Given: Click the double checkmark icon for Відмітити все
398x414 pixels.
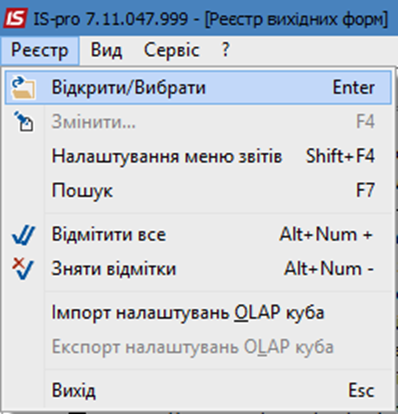Looking at the screenshot, I should (x=23, y=235).
